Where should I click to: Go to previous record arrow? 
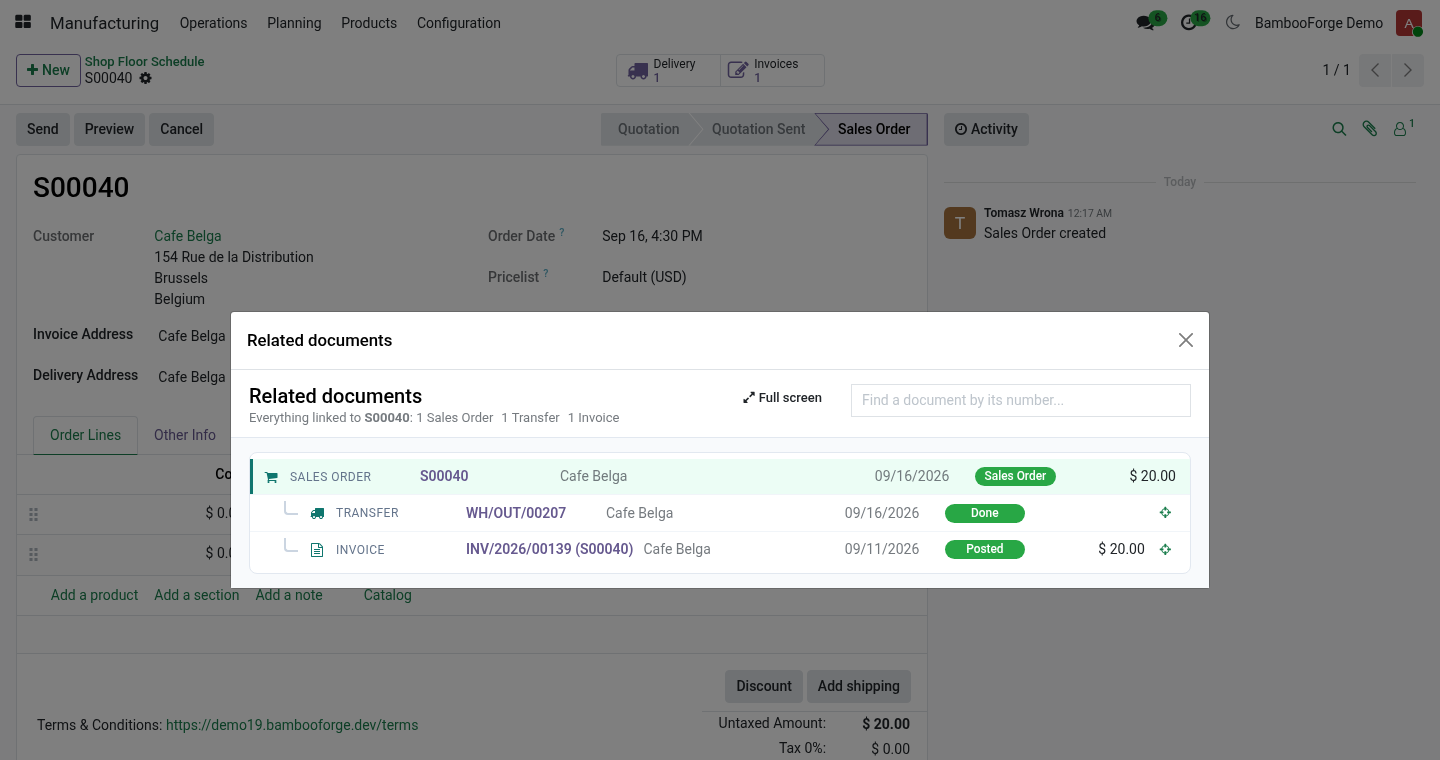tap(1376, 70)
